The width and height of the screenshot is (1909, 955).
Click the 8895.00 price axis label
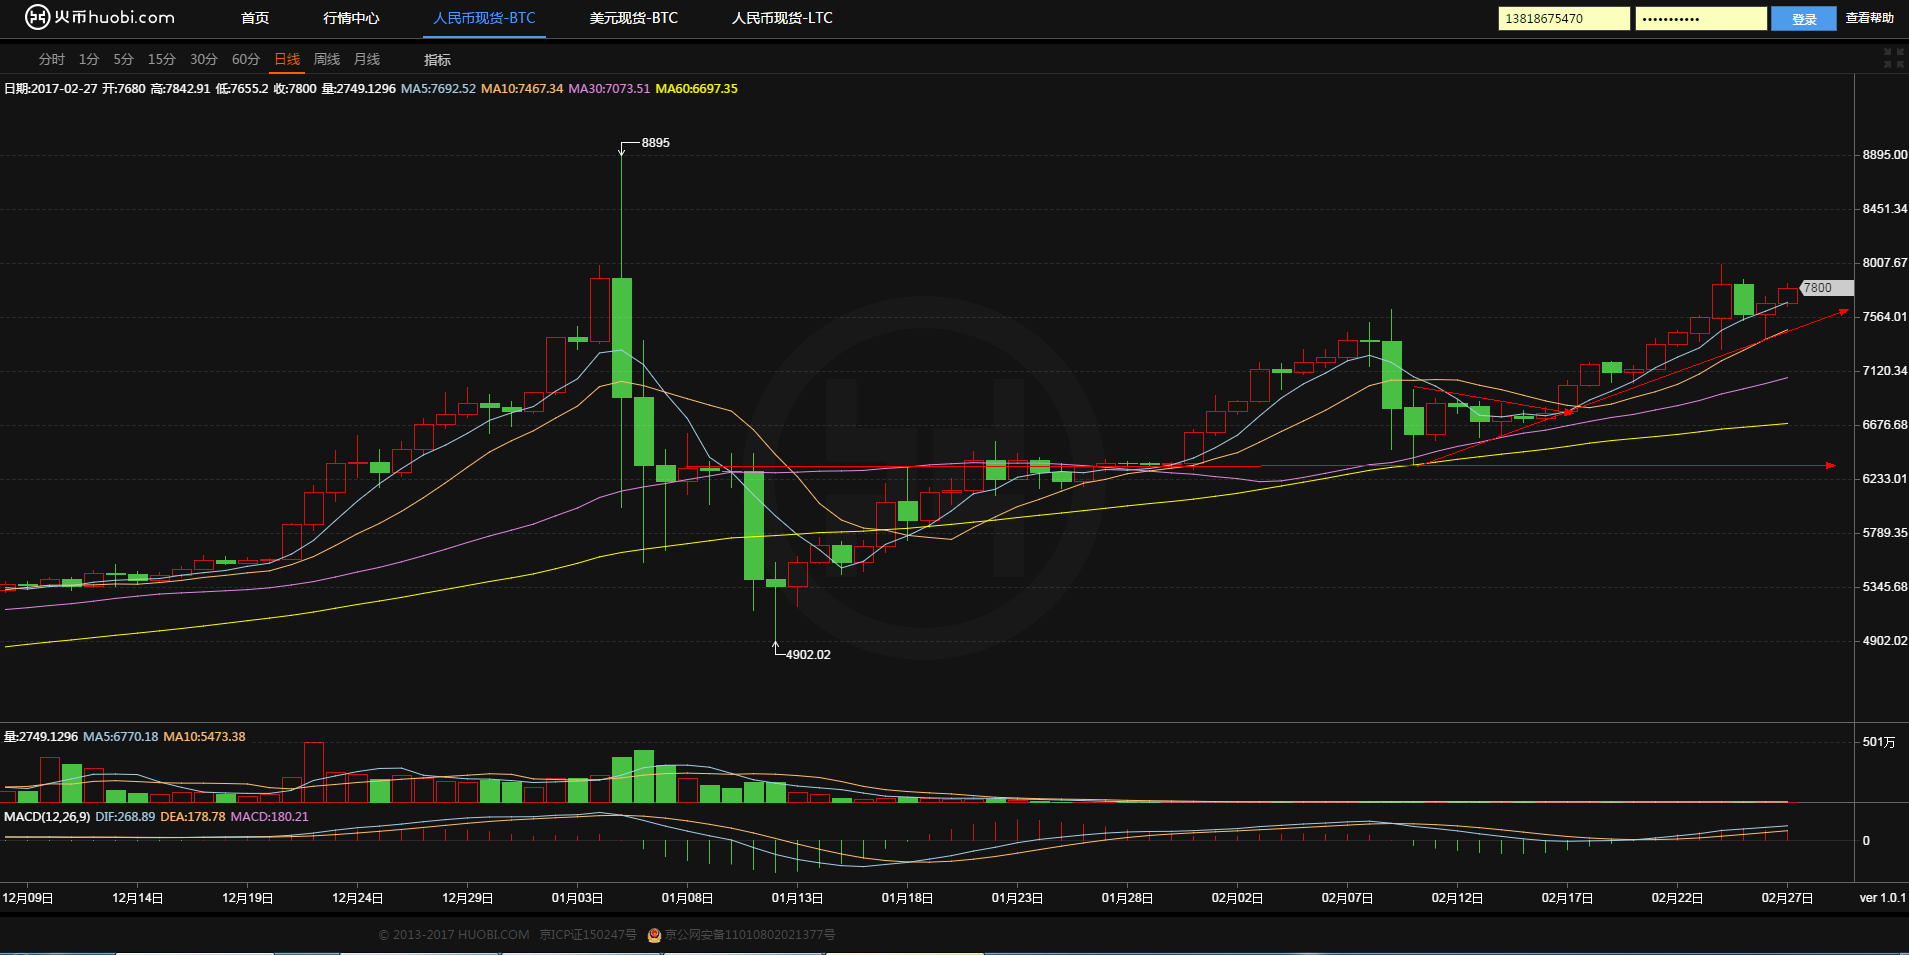click(1884, 155)
